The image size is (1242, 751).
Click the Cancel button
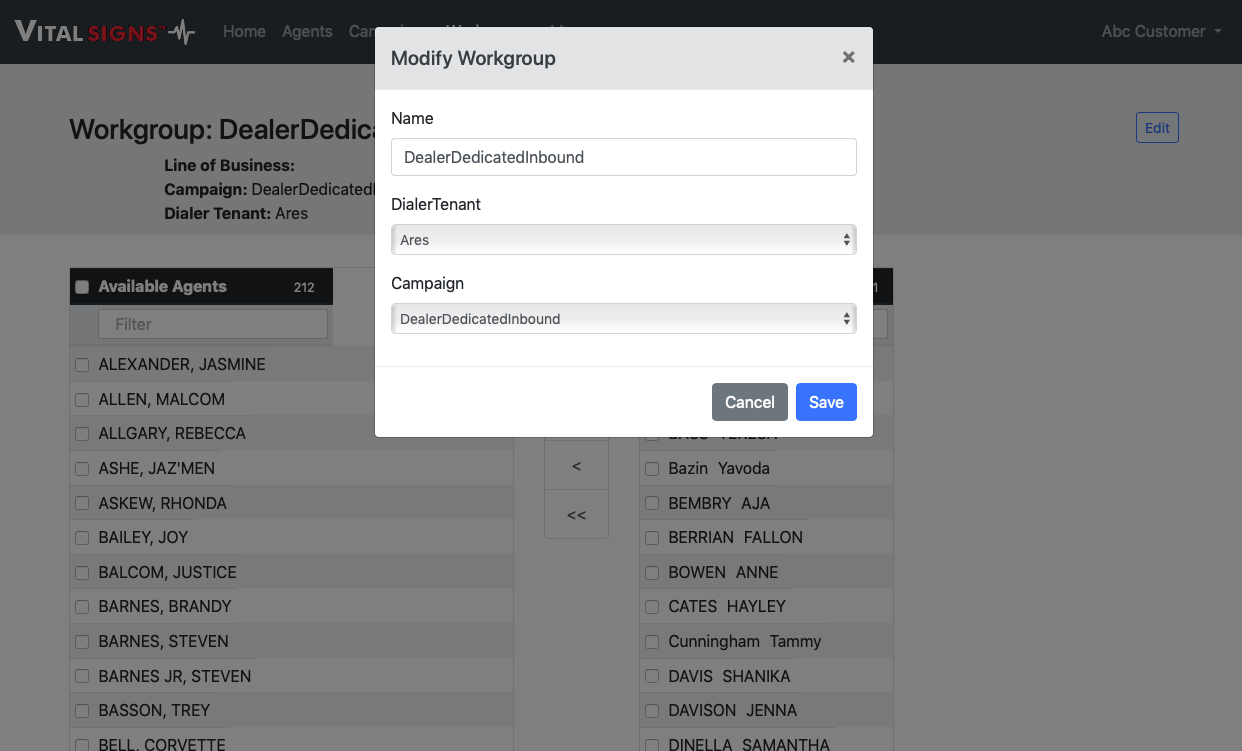coord(749,402)
